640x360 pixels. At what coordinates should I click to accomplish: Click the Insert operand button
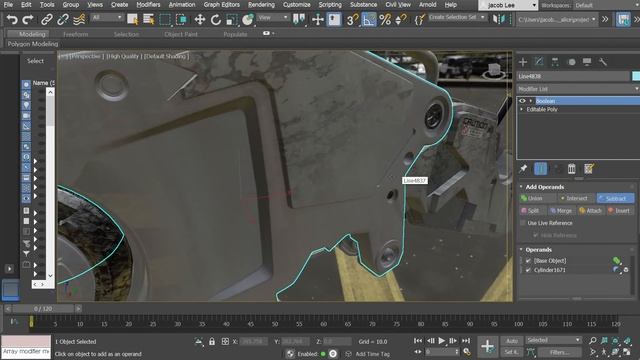tap(619, 211)
